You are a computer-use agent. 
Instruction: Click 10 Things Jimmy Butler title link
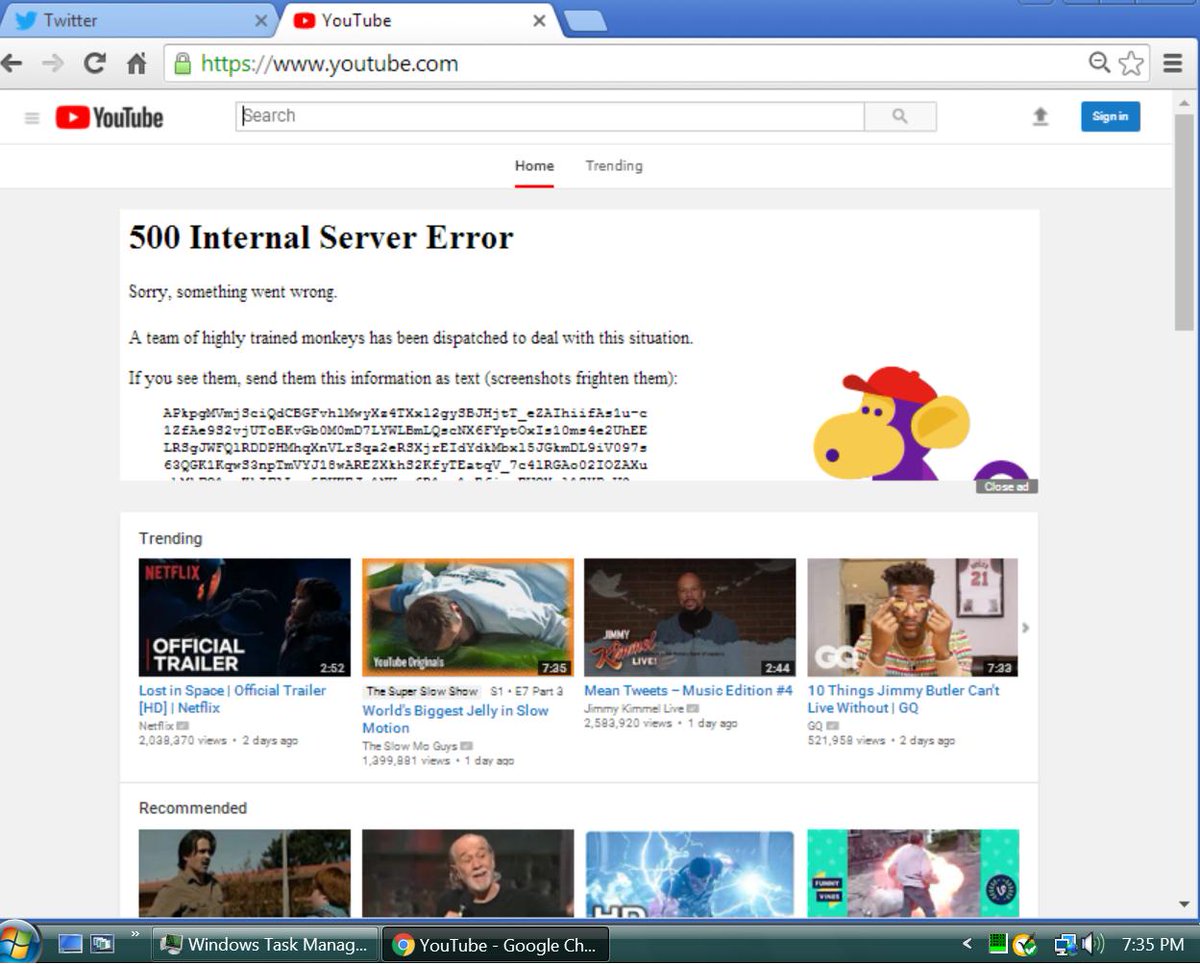coord(903,699)
